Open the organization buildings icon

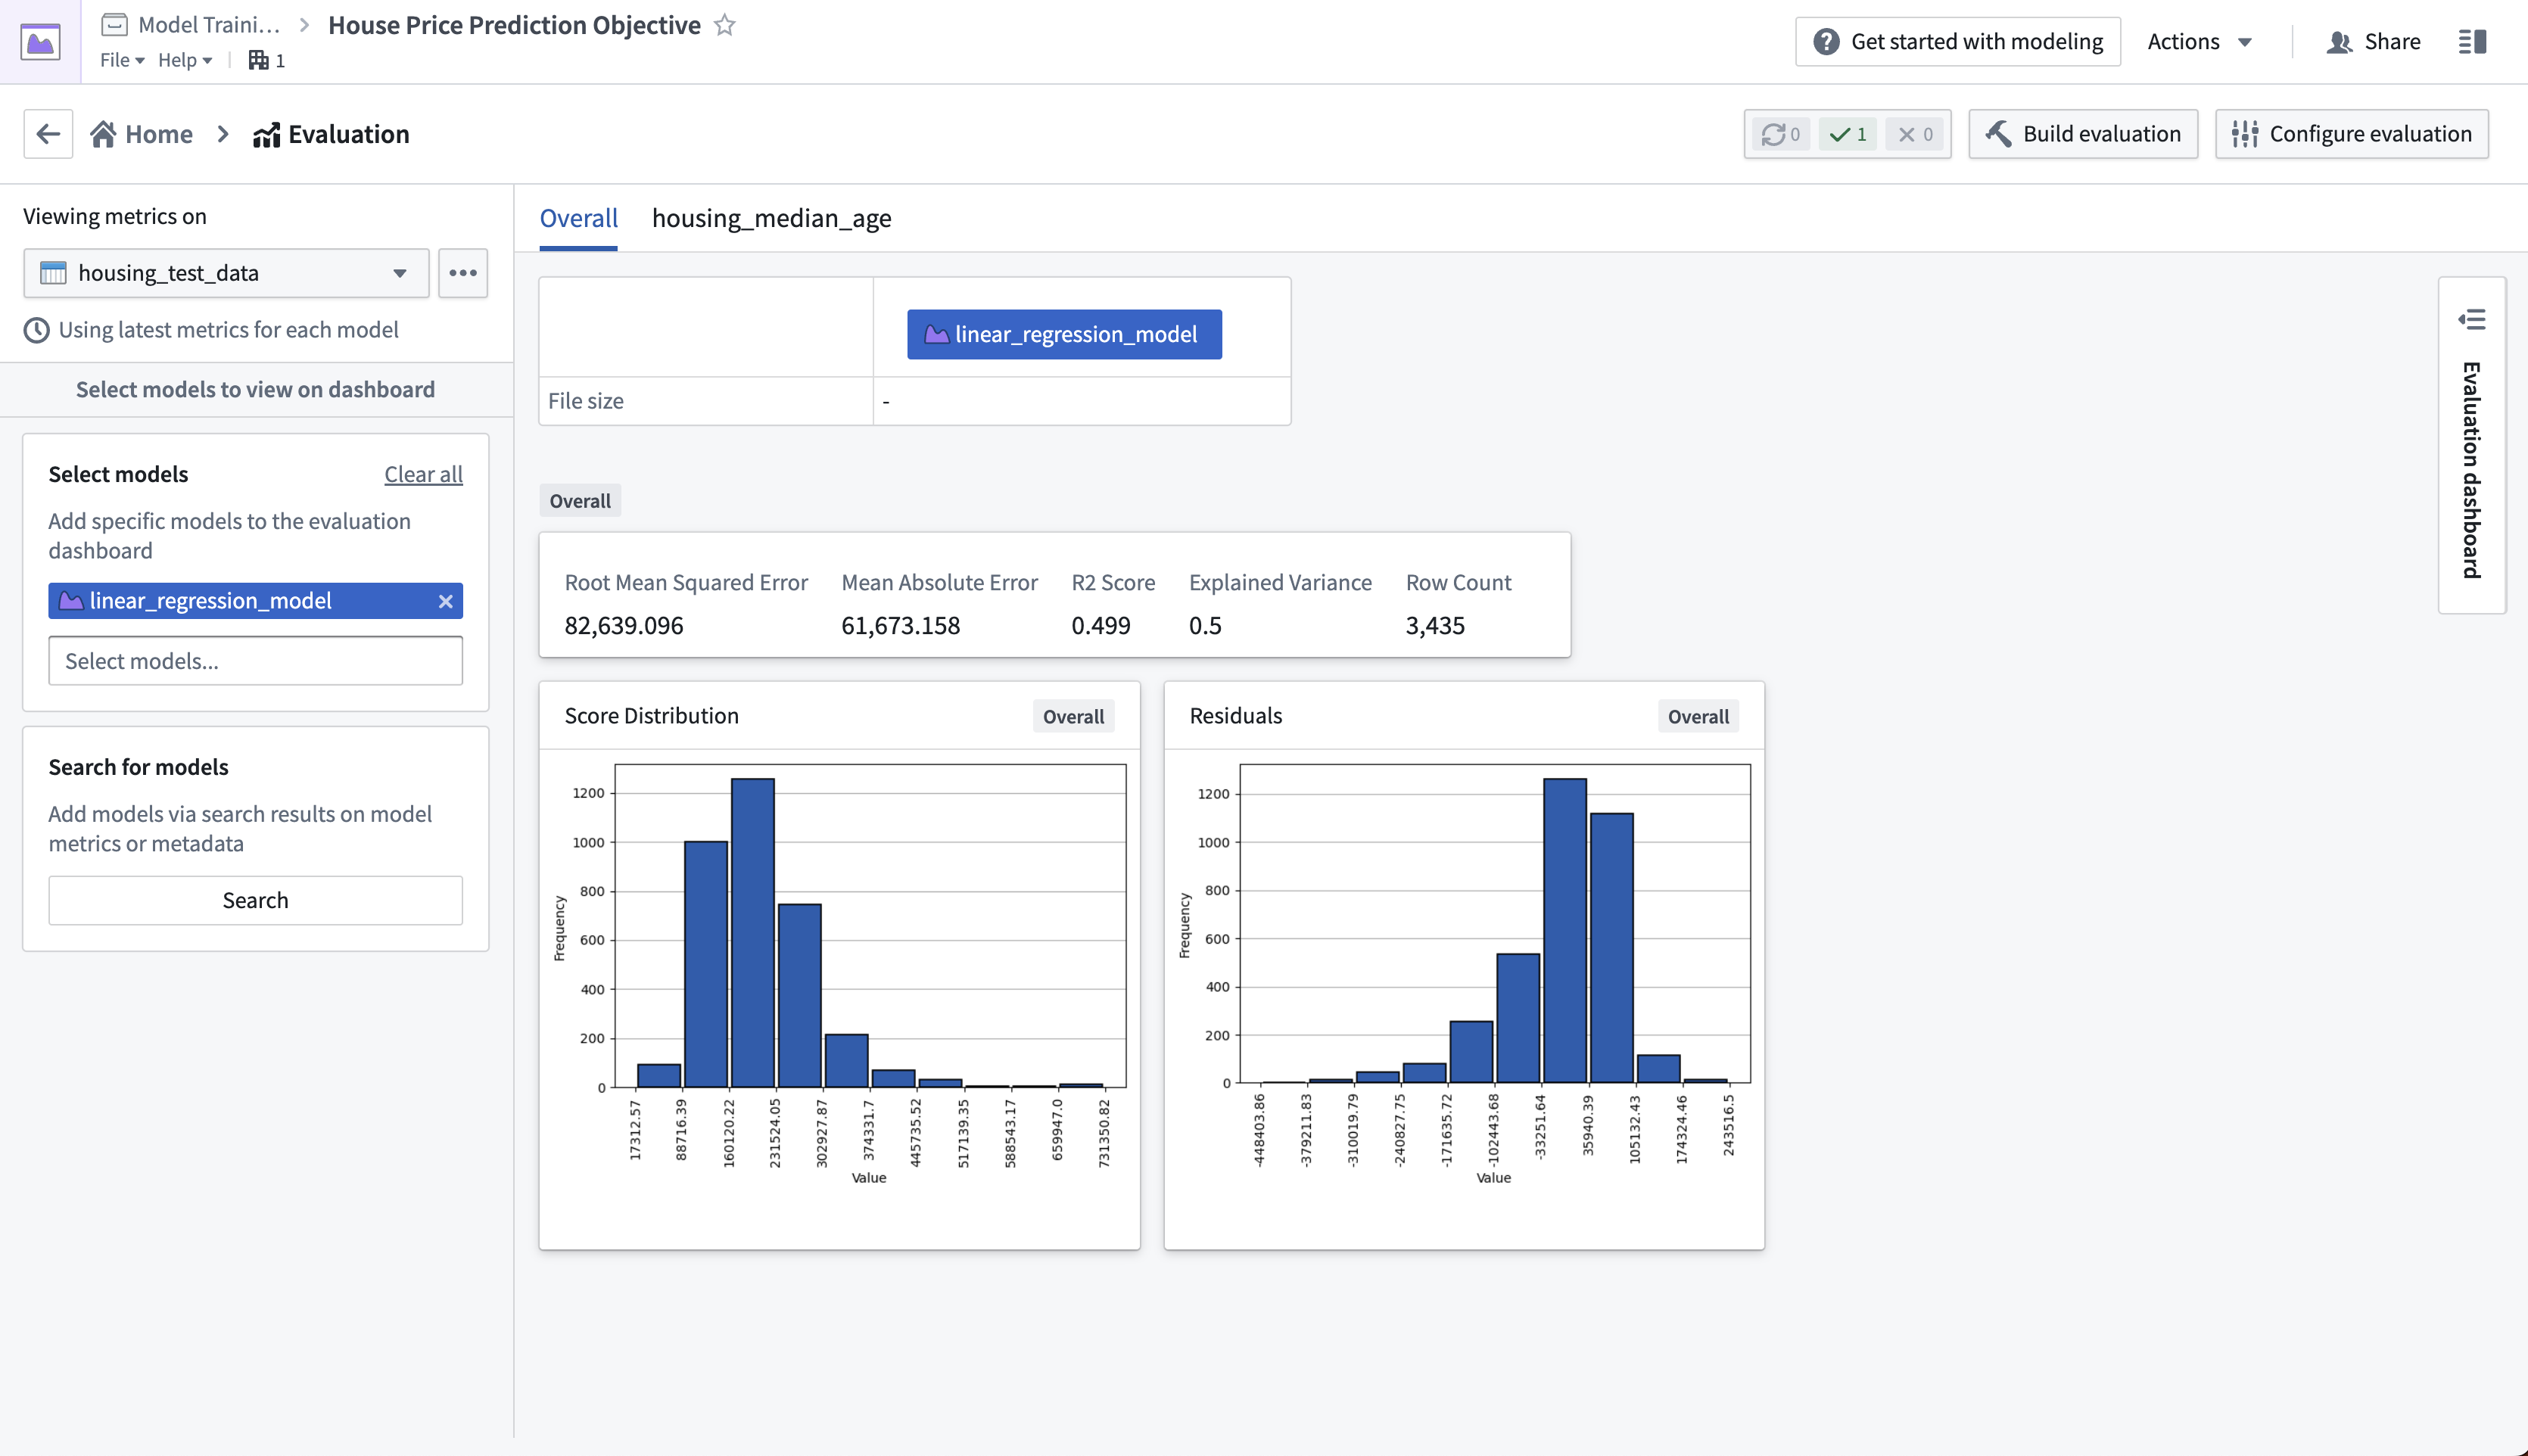click(259, 60)
